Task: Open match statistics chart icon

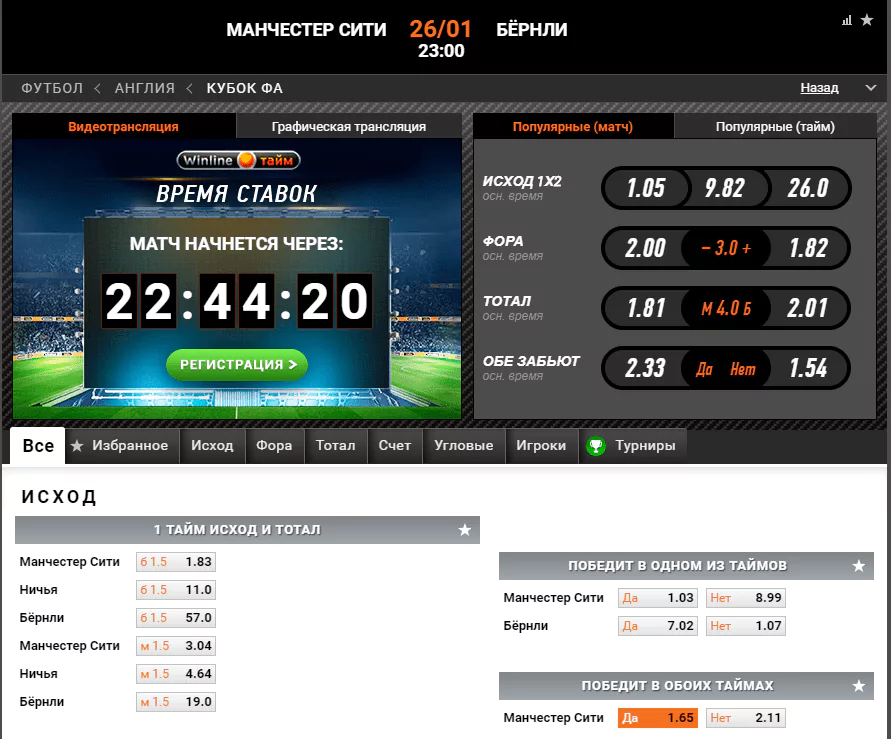Action: (x=847, y=20)
